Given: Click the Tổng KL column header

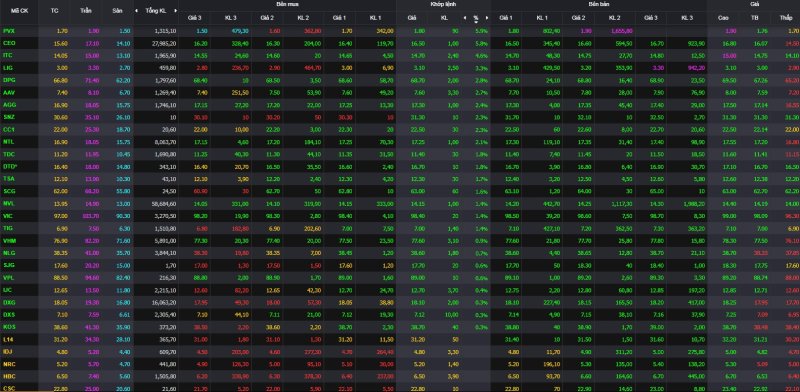Looking at the screenshot, I should 156,11.
